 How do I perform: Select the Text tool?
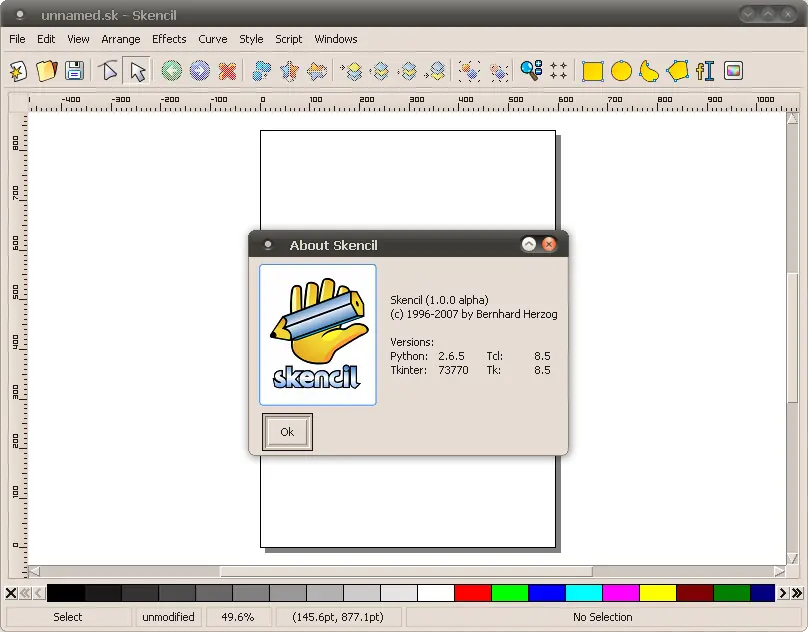[x=706, y=71]
